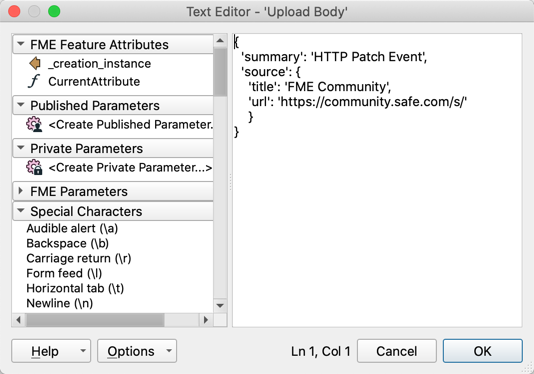Click the vertical scrollbar down arrow

point(220,306)
